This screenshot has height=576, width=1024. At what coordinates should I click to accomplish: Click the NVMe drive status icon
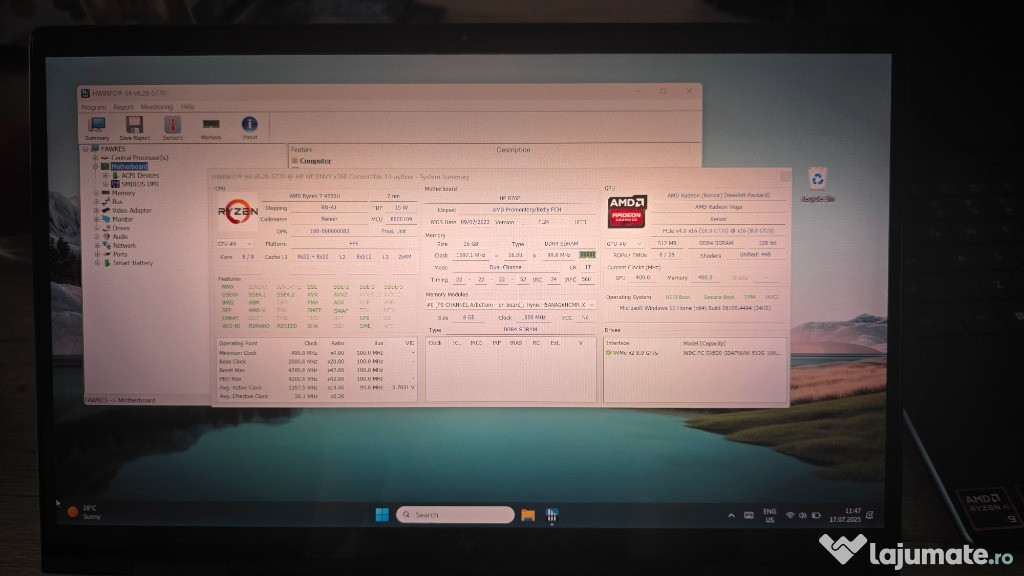pyautogui.click(x=609, y=353)
